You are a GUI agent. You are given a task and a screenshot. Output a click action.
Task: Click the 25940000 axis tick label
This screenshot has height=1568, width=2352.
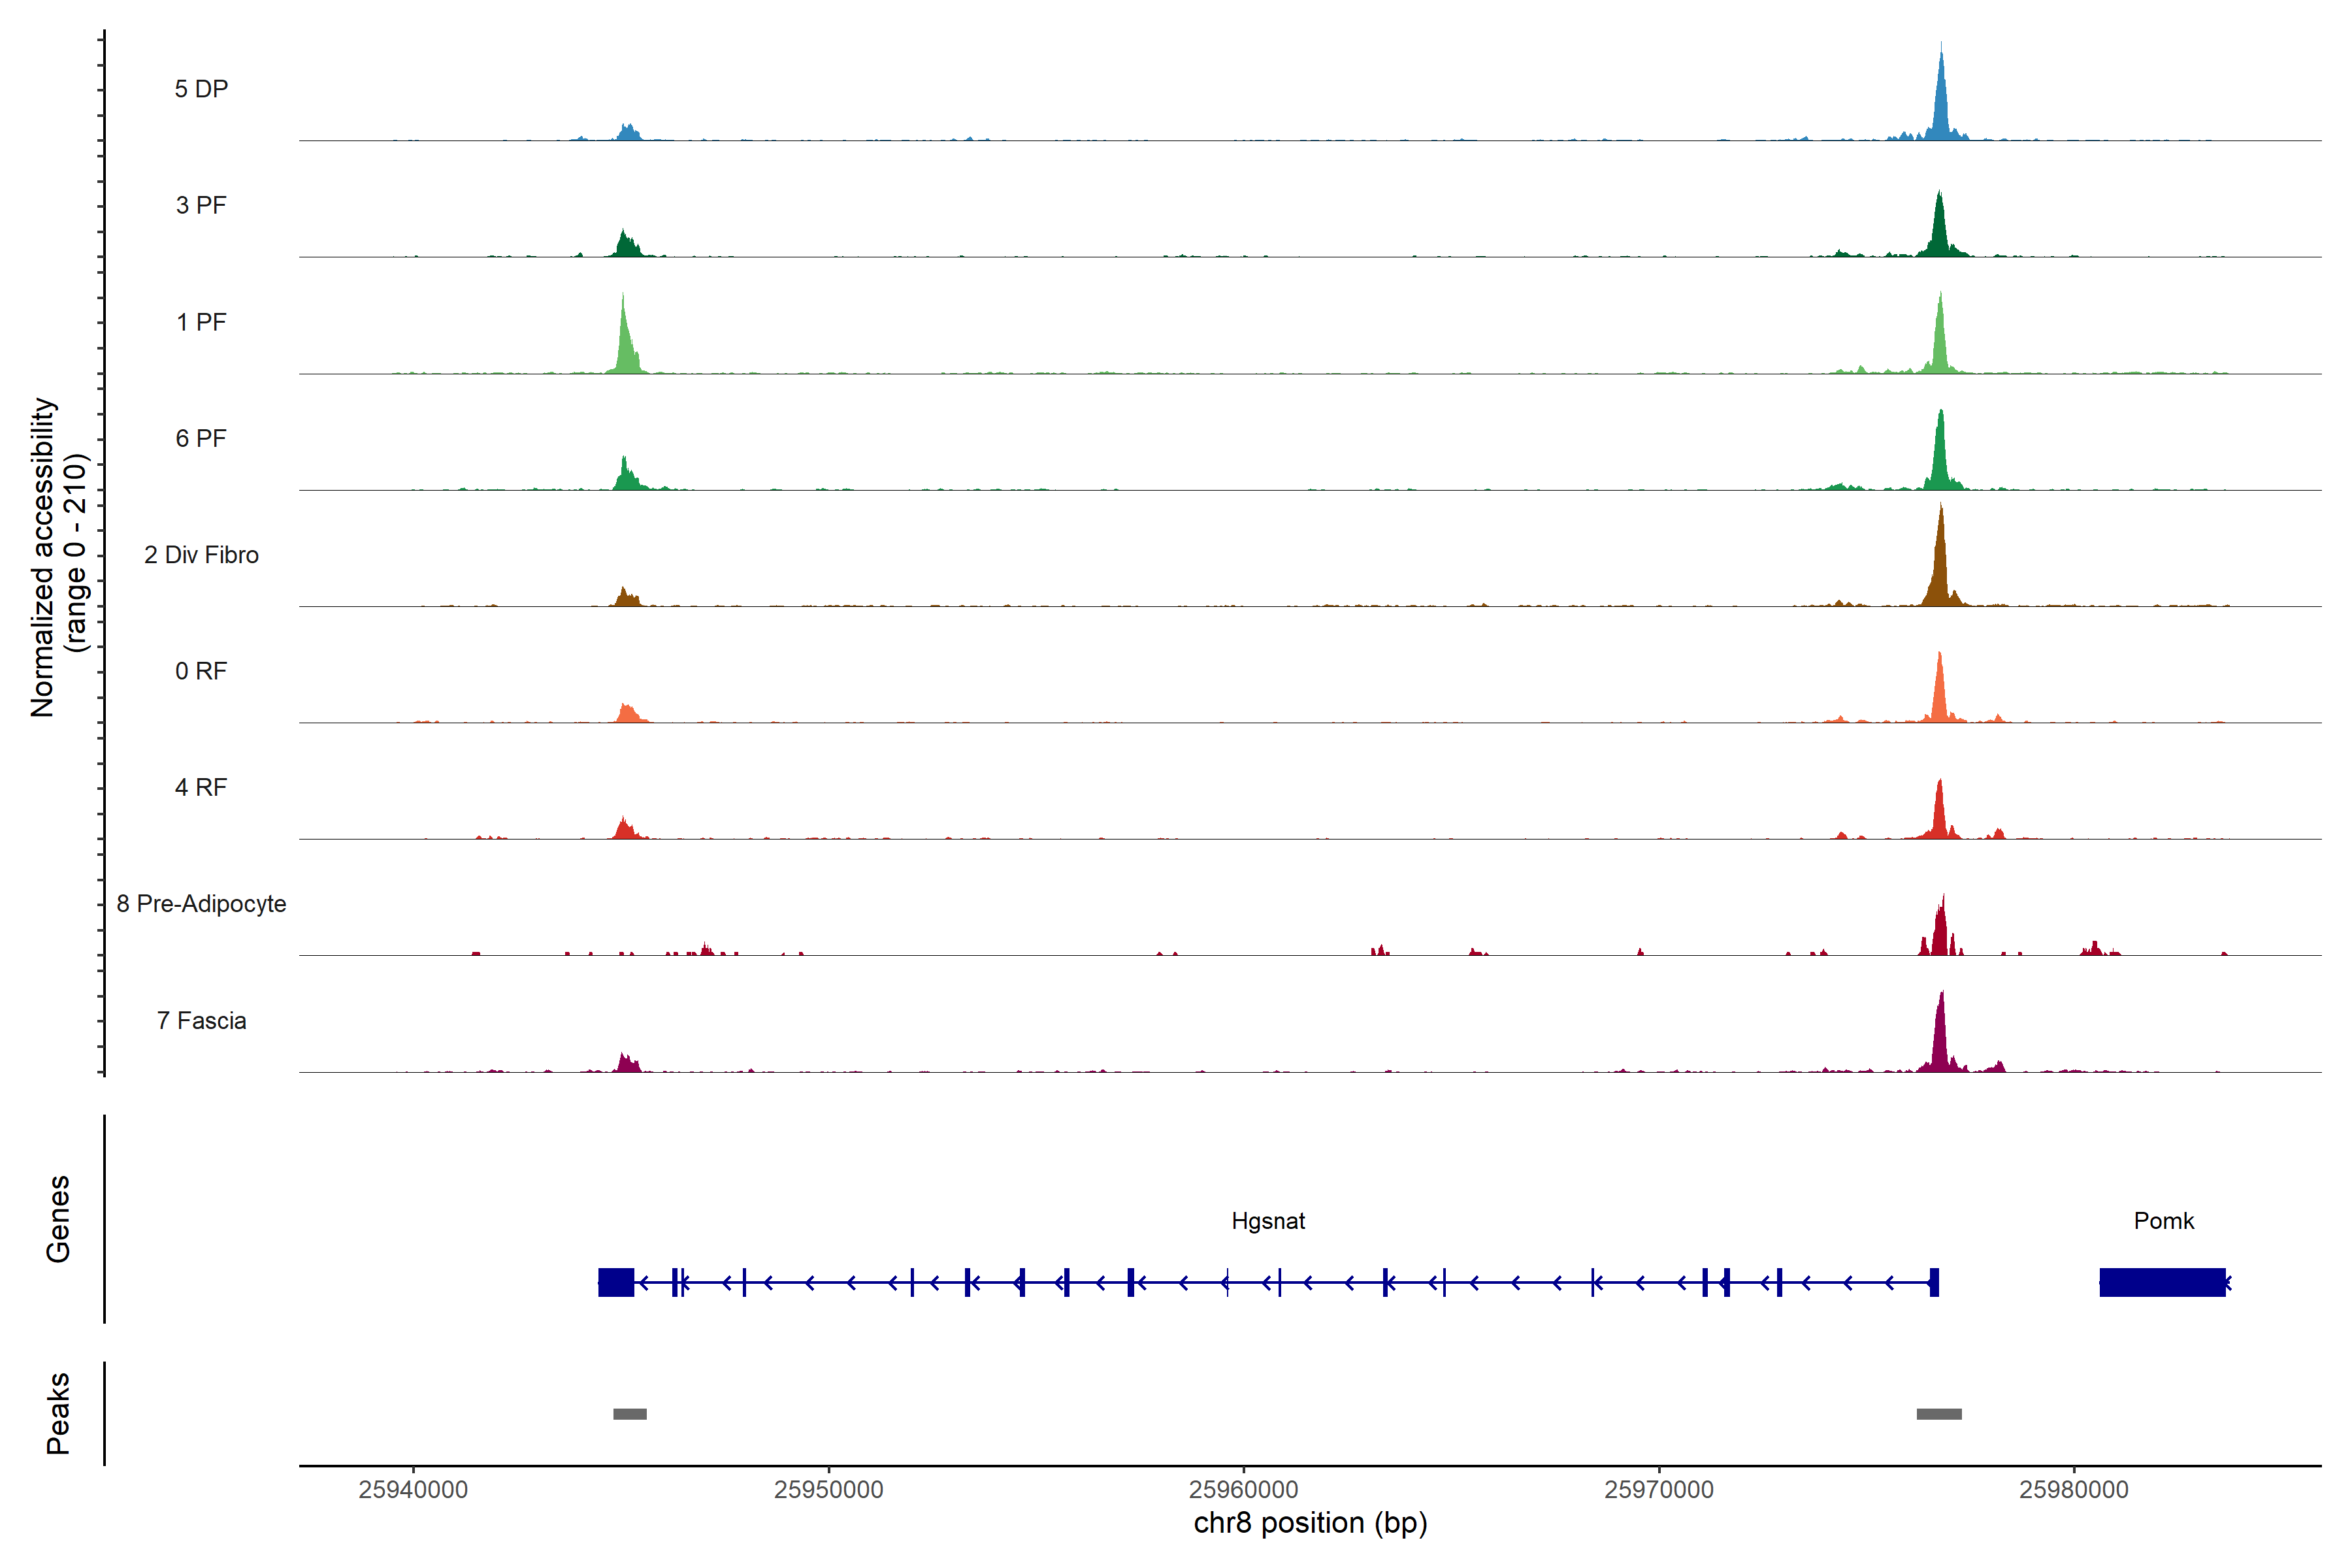point(413,1490)
